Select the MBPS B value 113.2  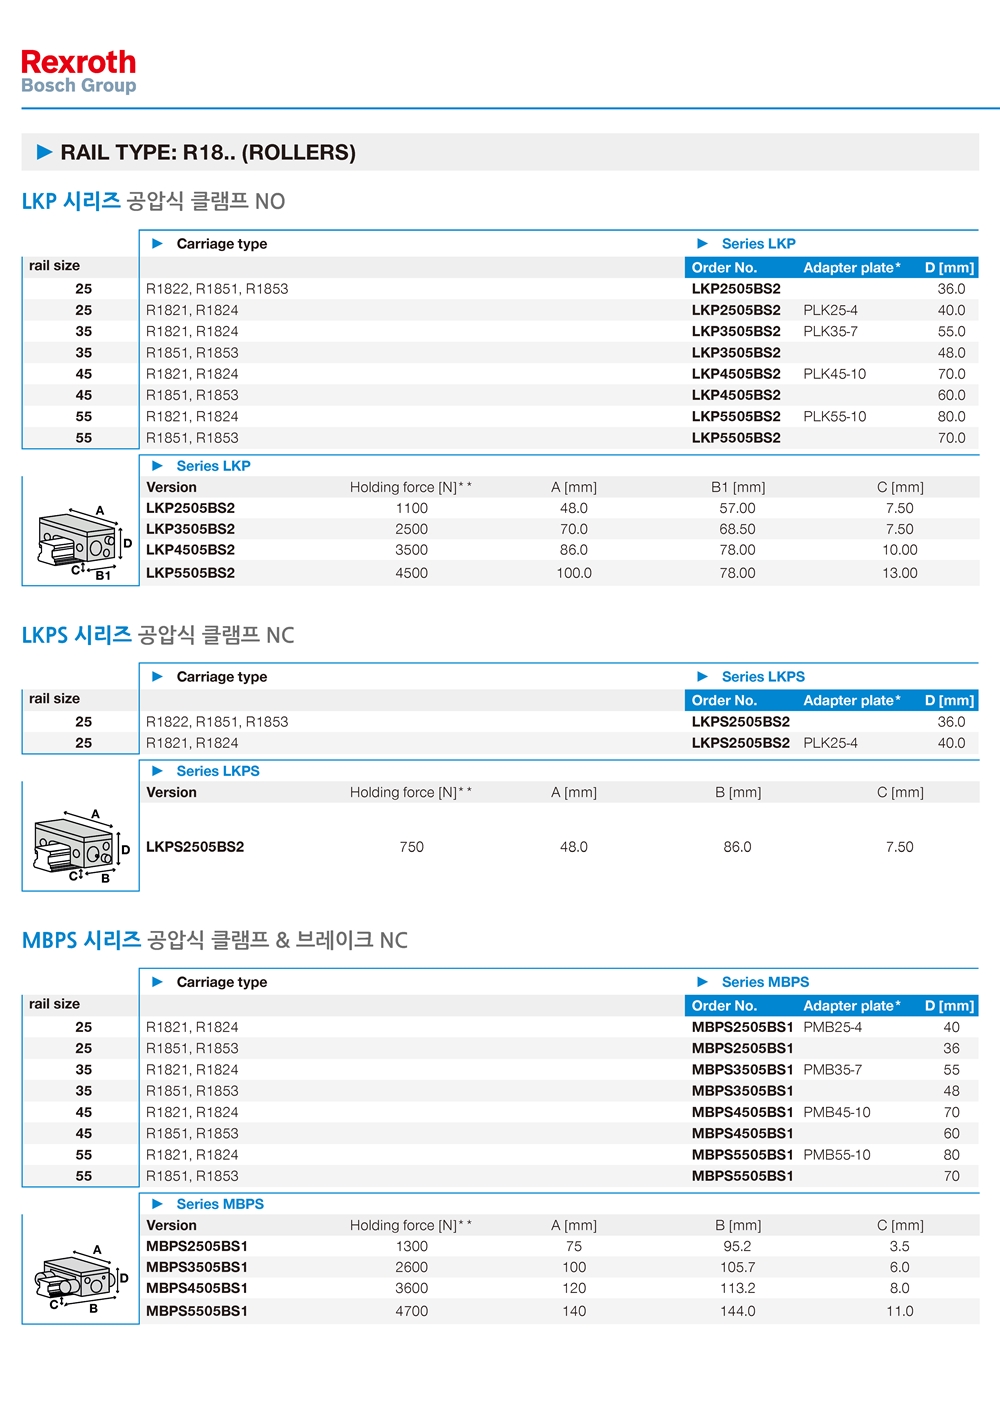coord(737,1288)
